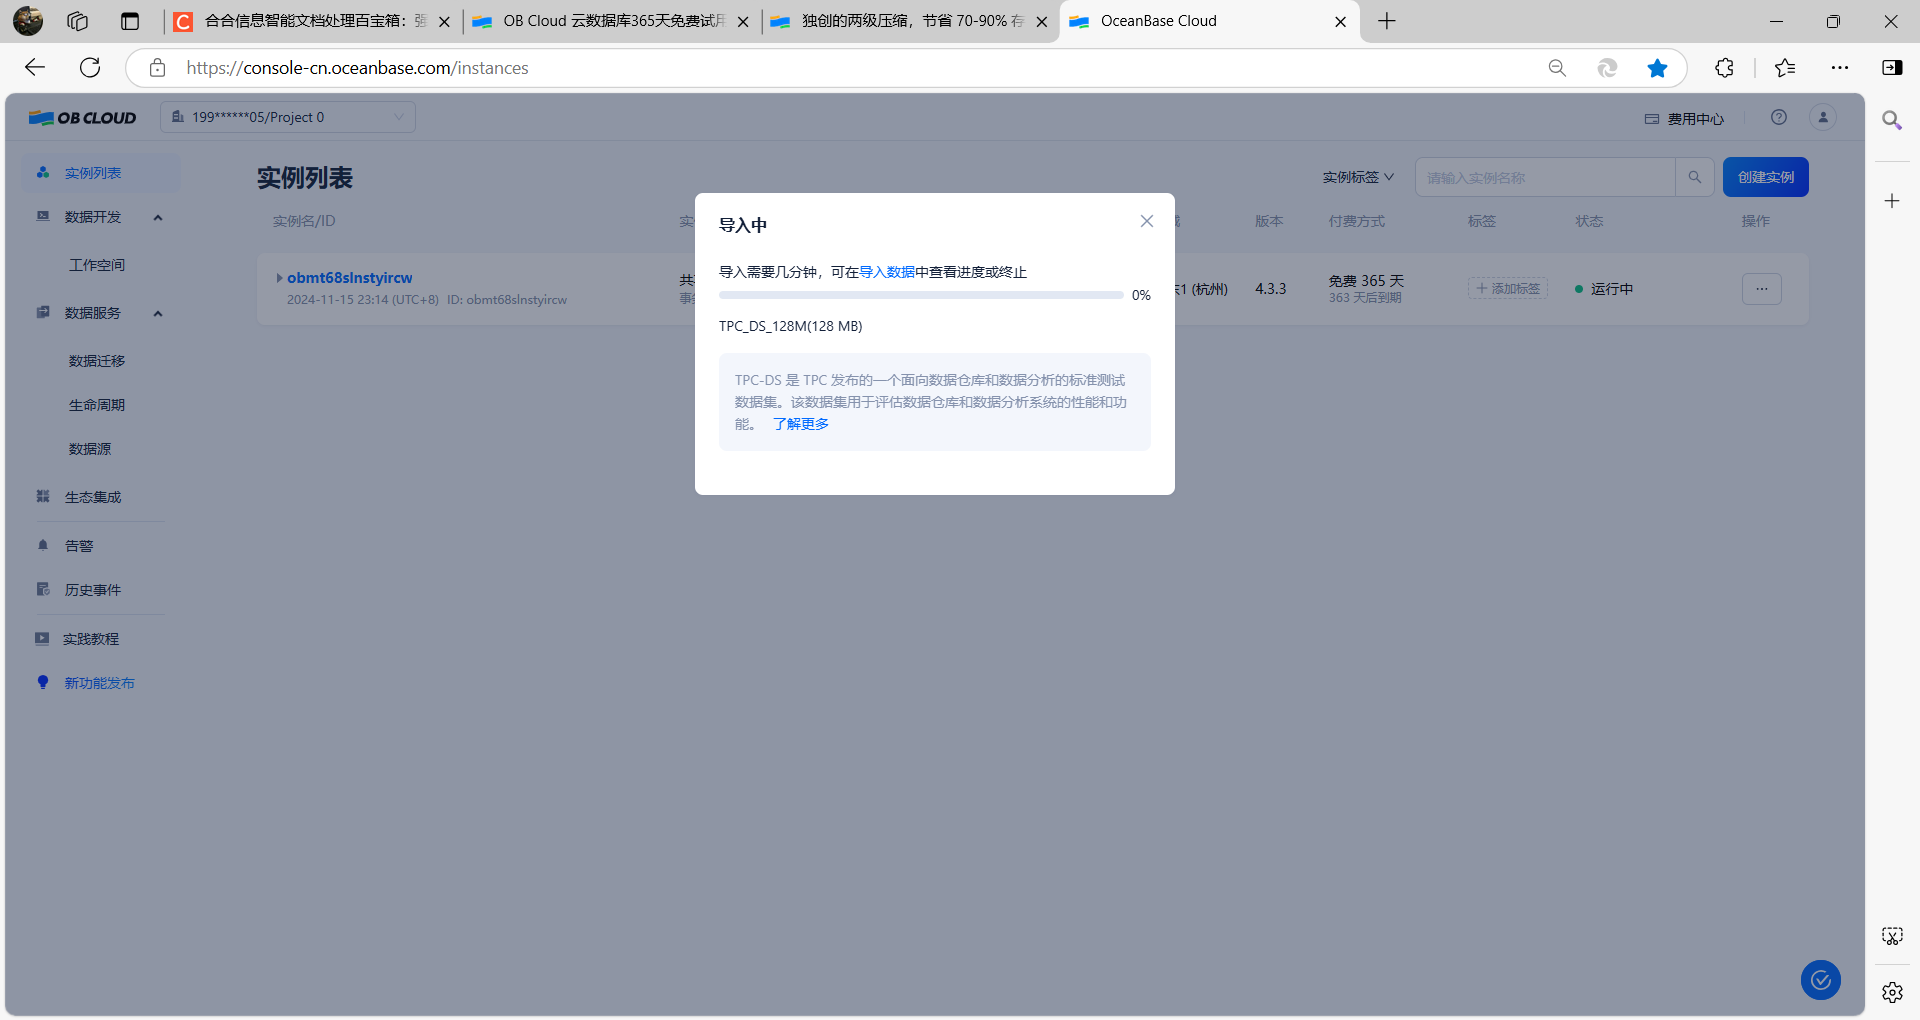Screen dimensions: 1920x1020
Task: Click the screen capture icon in browser sidebar
Action: coord(1892,936)
